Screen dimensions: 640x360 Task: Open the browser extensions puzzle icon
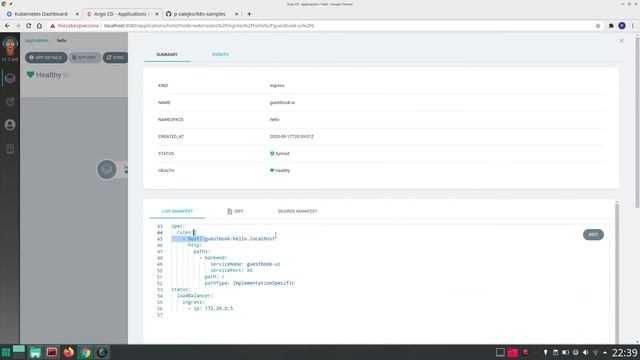pyautogui.click(x=611, y=26)
